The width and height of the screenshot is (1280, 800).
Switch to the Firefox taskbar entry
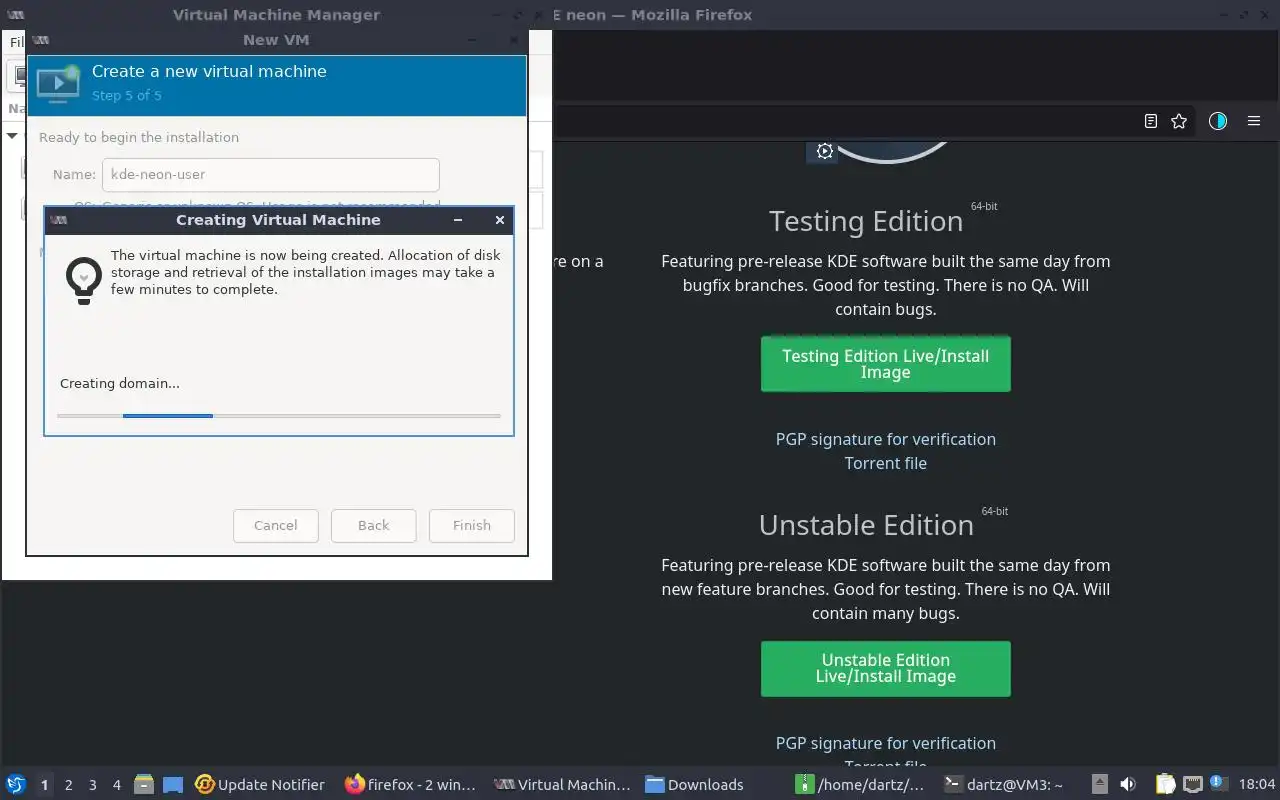(410, 784)
